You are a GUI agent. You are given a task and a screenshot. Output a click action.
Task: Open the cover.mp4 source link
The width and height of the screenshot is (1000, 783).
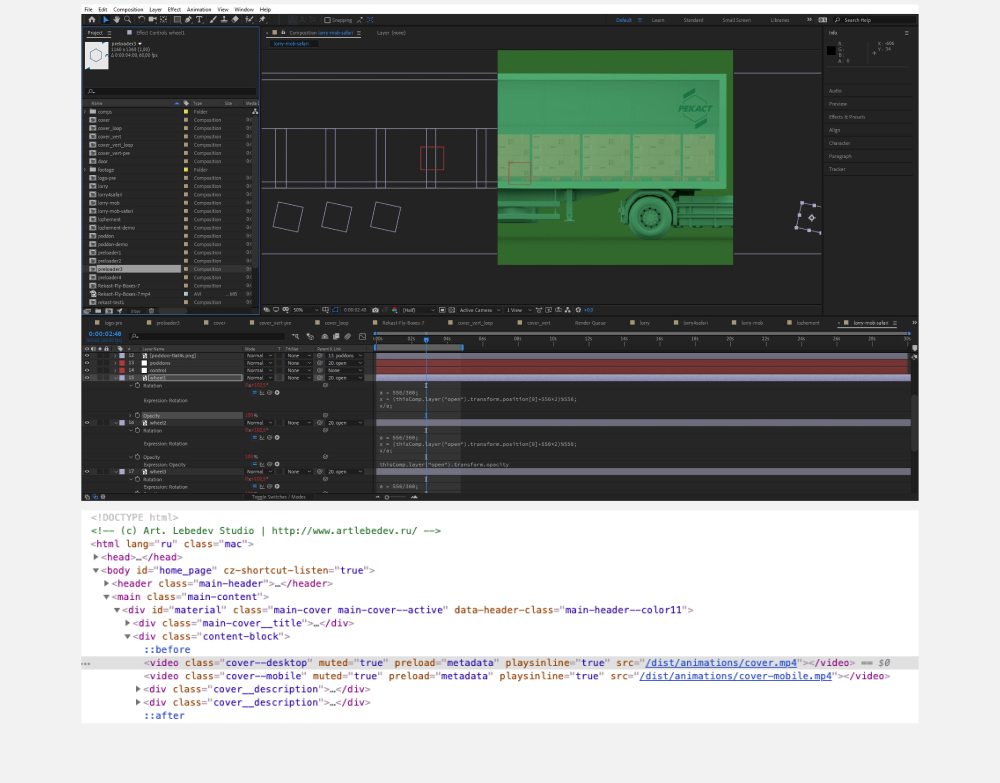click(x=721, y=663)
